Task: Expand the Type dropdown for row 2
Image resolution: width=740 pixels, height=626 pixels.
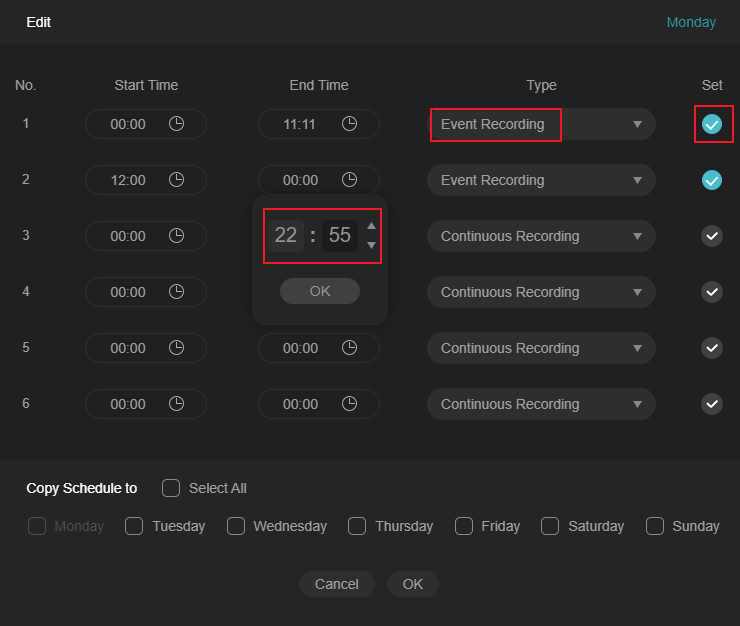Action: [541, 180]
